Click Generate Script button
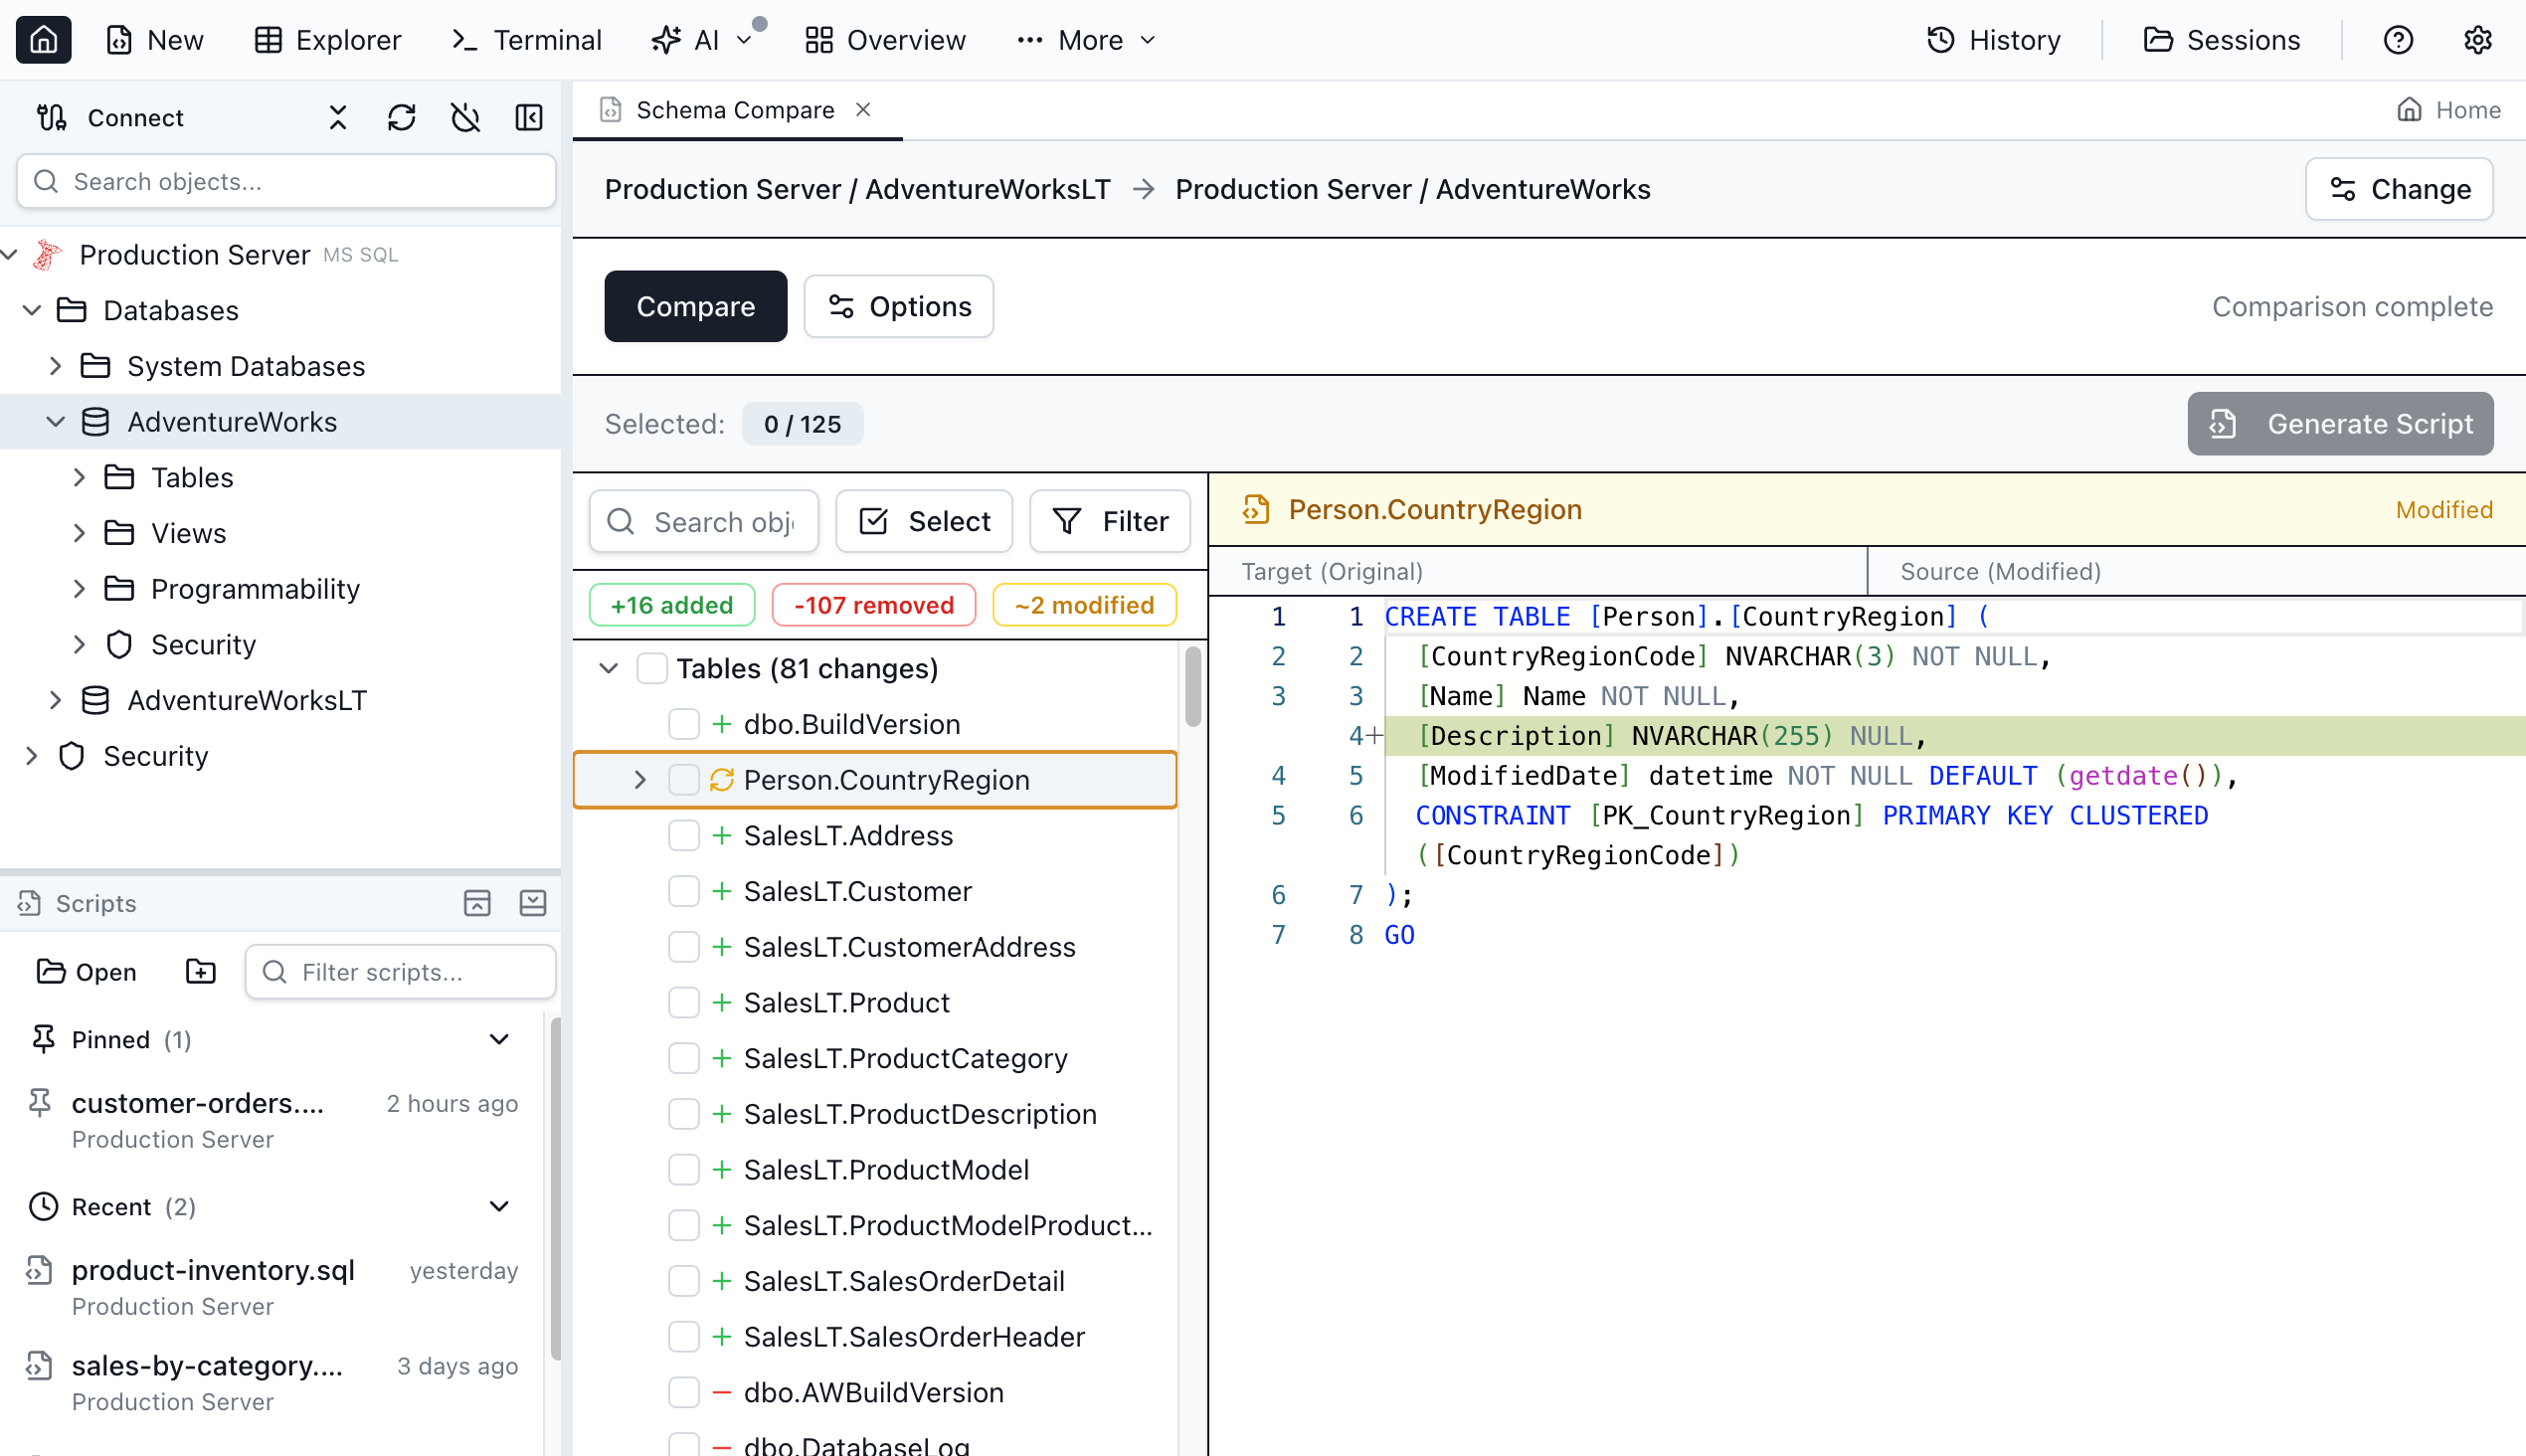The width and height of the screenshot is (2526, 1456). [2340, 424]
